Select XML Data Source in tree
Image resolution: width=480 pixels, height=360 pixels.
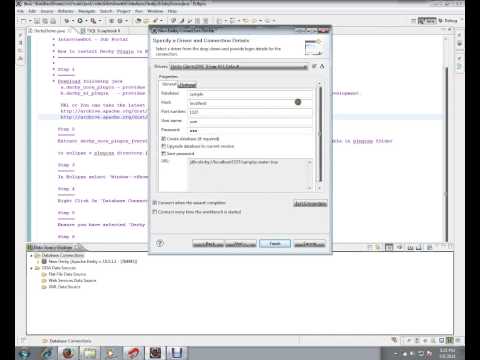tap(64, 287)
